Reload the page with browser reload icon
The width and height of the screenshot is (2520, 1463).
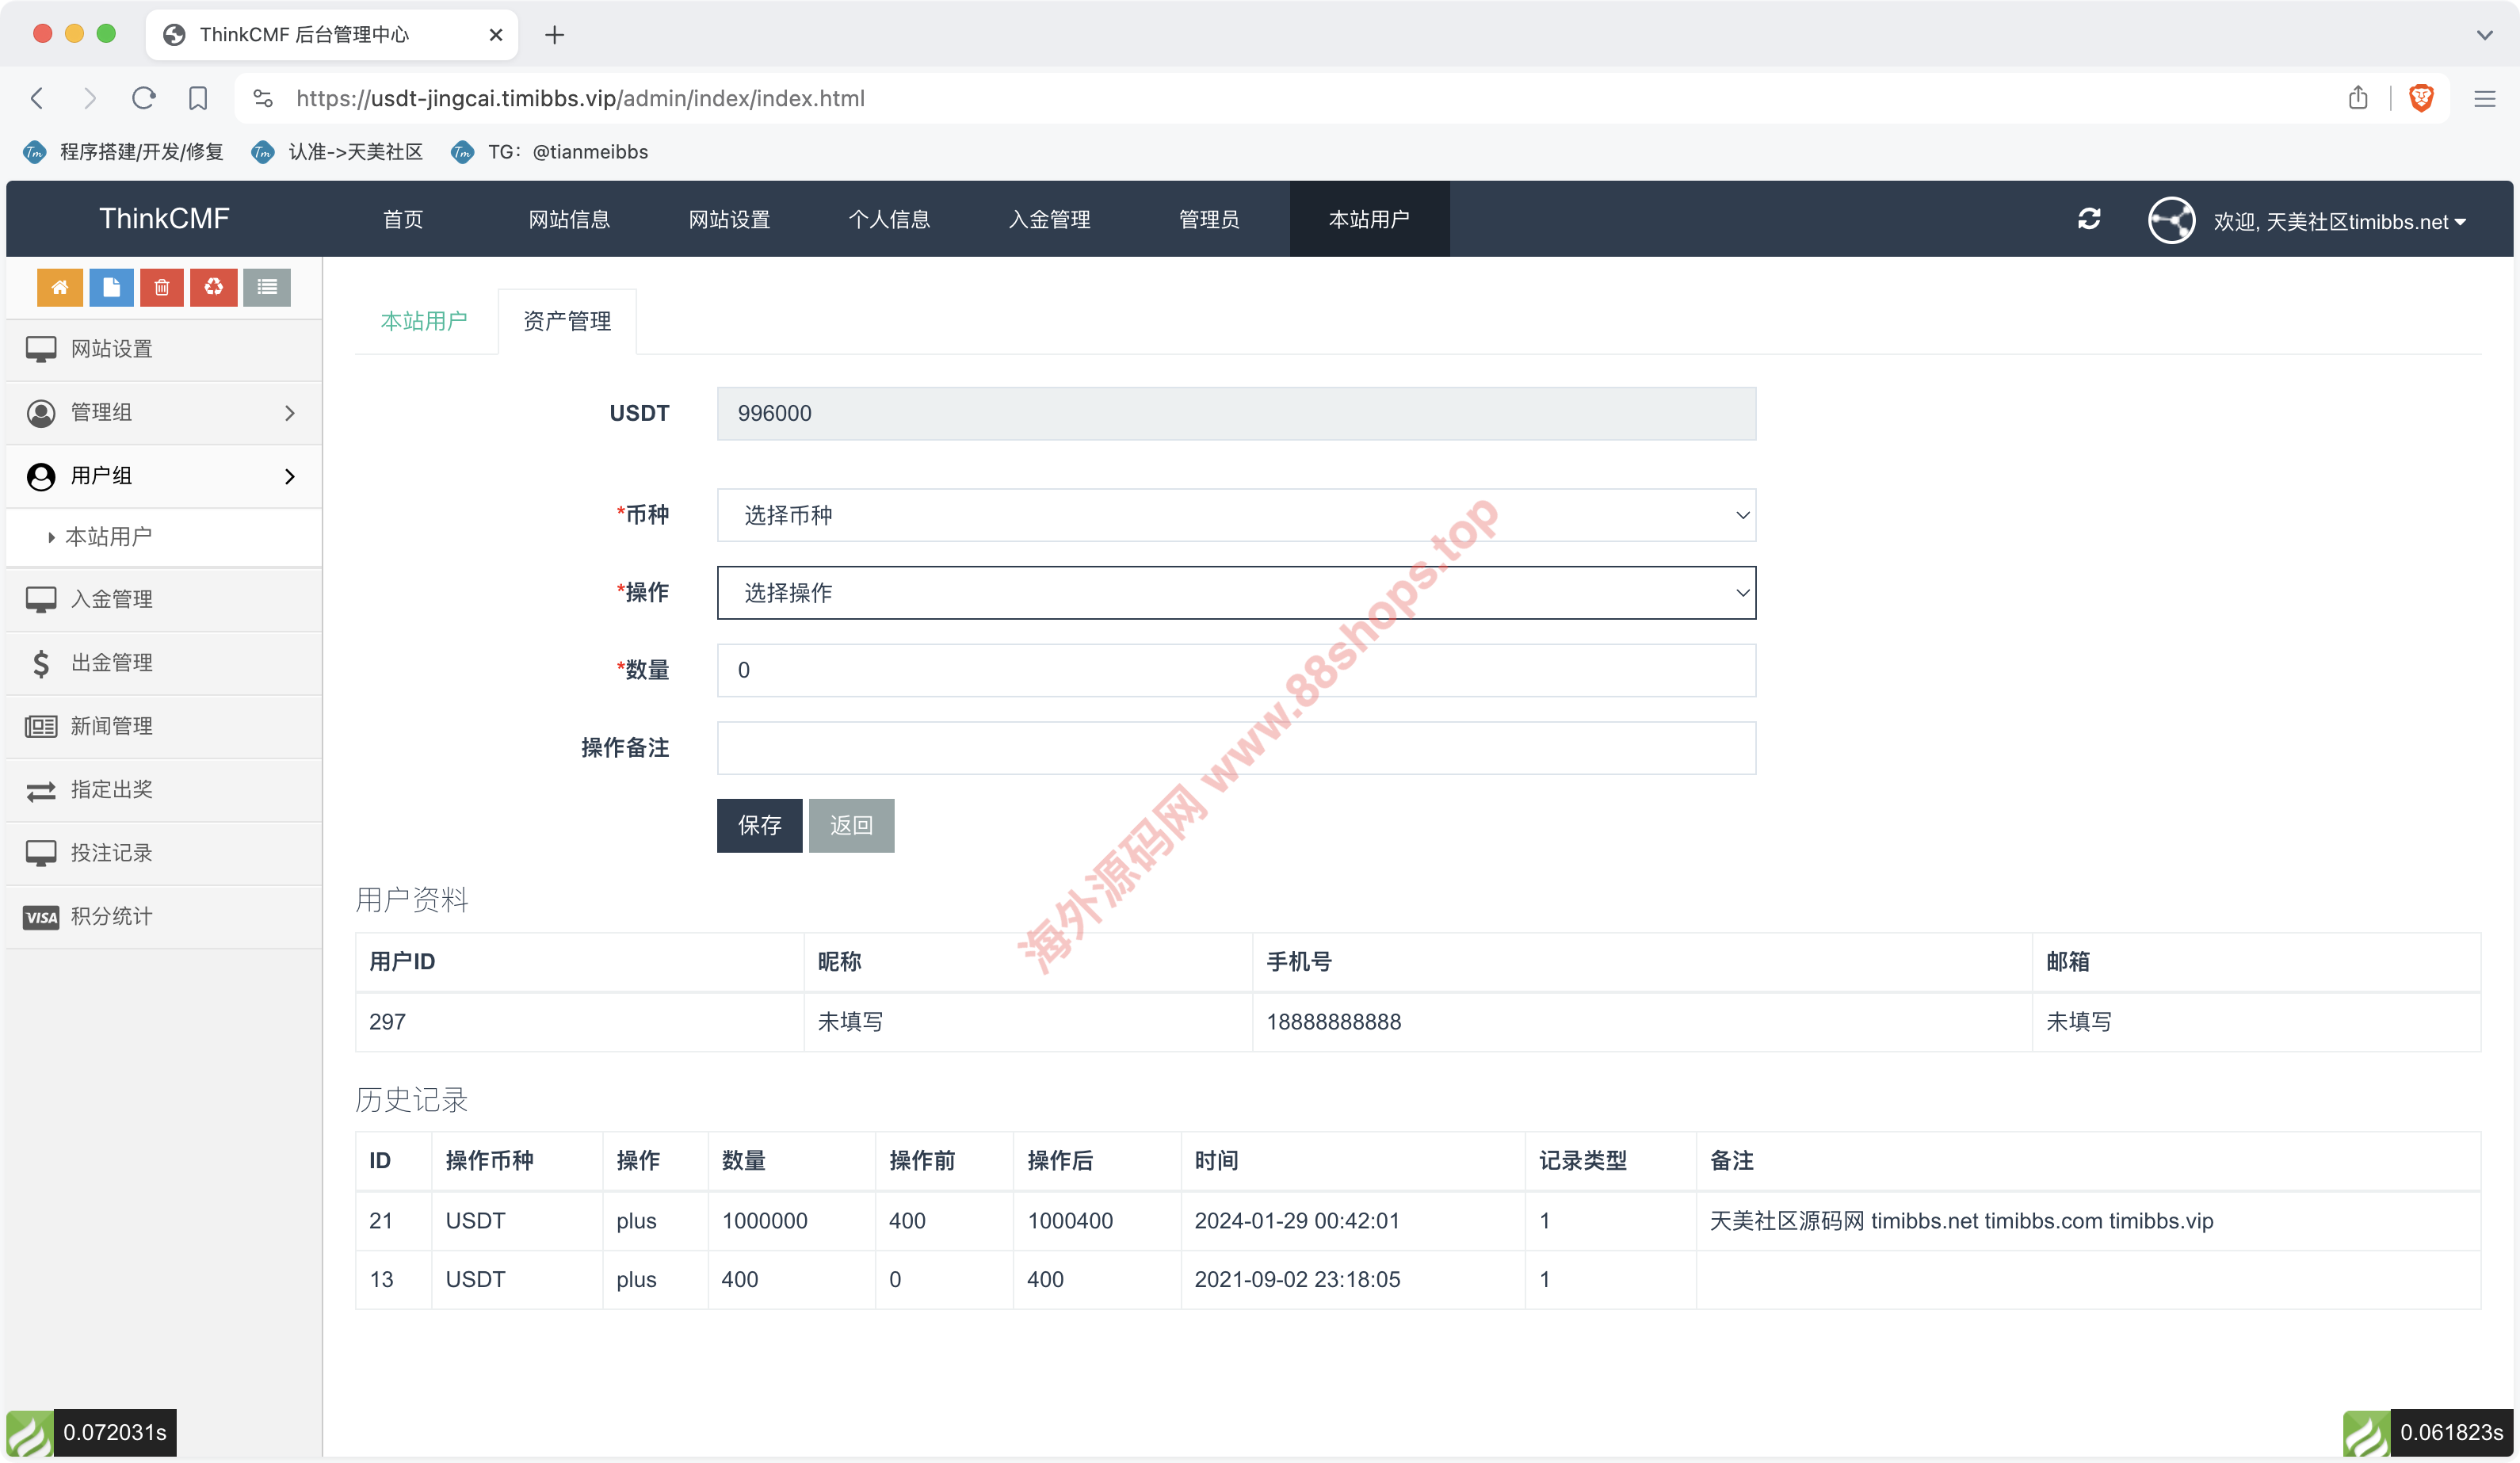144,98
